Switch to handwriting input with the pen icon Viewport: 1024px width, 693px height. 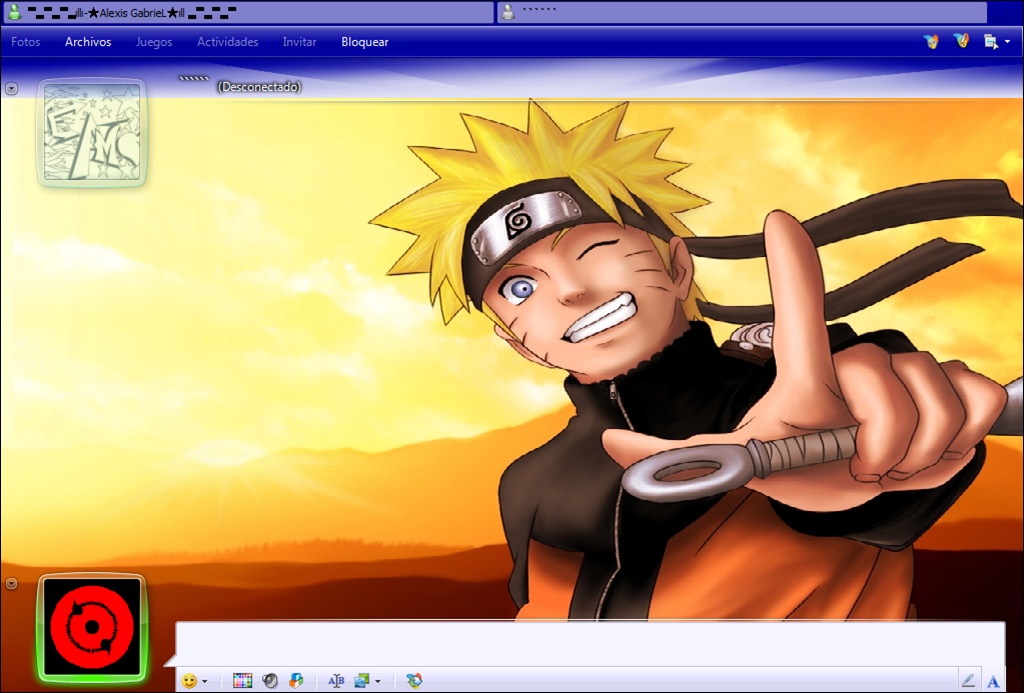point(968,681)
